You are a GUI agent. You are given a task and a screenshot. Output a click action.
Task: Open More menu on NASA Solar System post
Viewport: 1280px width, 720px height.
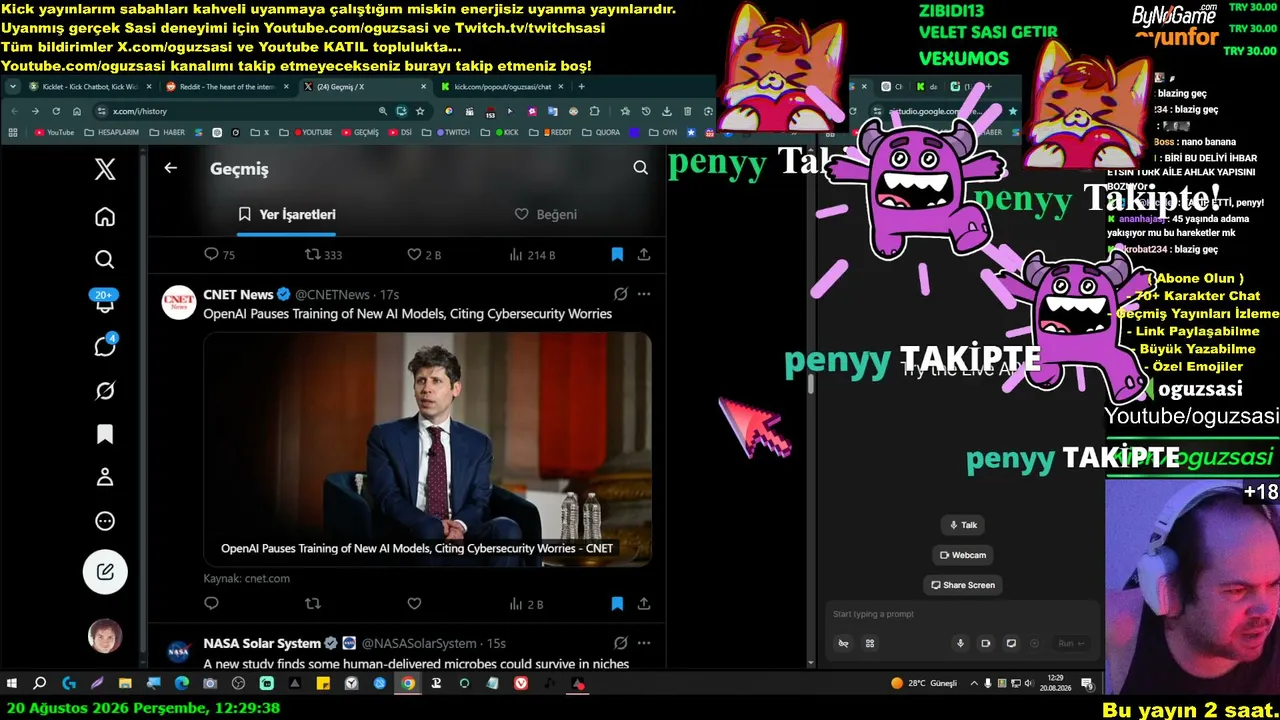tap(644, 643)
